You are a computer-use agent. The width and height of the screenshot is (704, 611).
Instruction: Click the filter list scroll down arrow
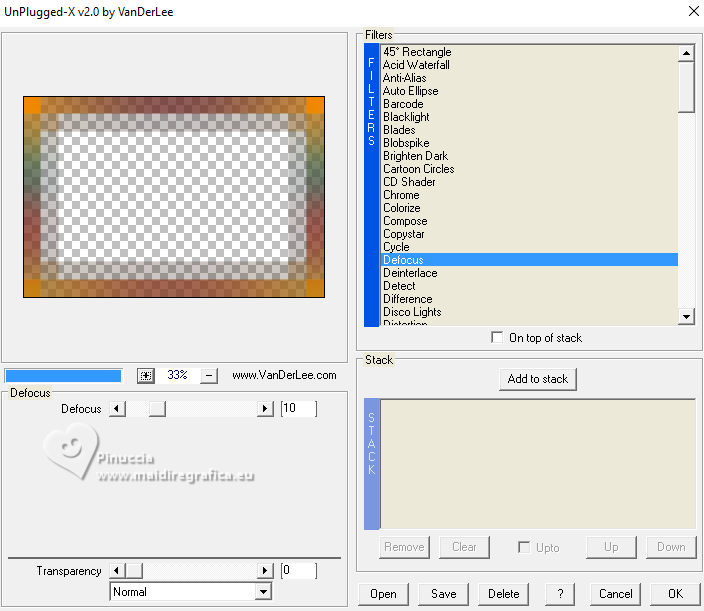686,316
